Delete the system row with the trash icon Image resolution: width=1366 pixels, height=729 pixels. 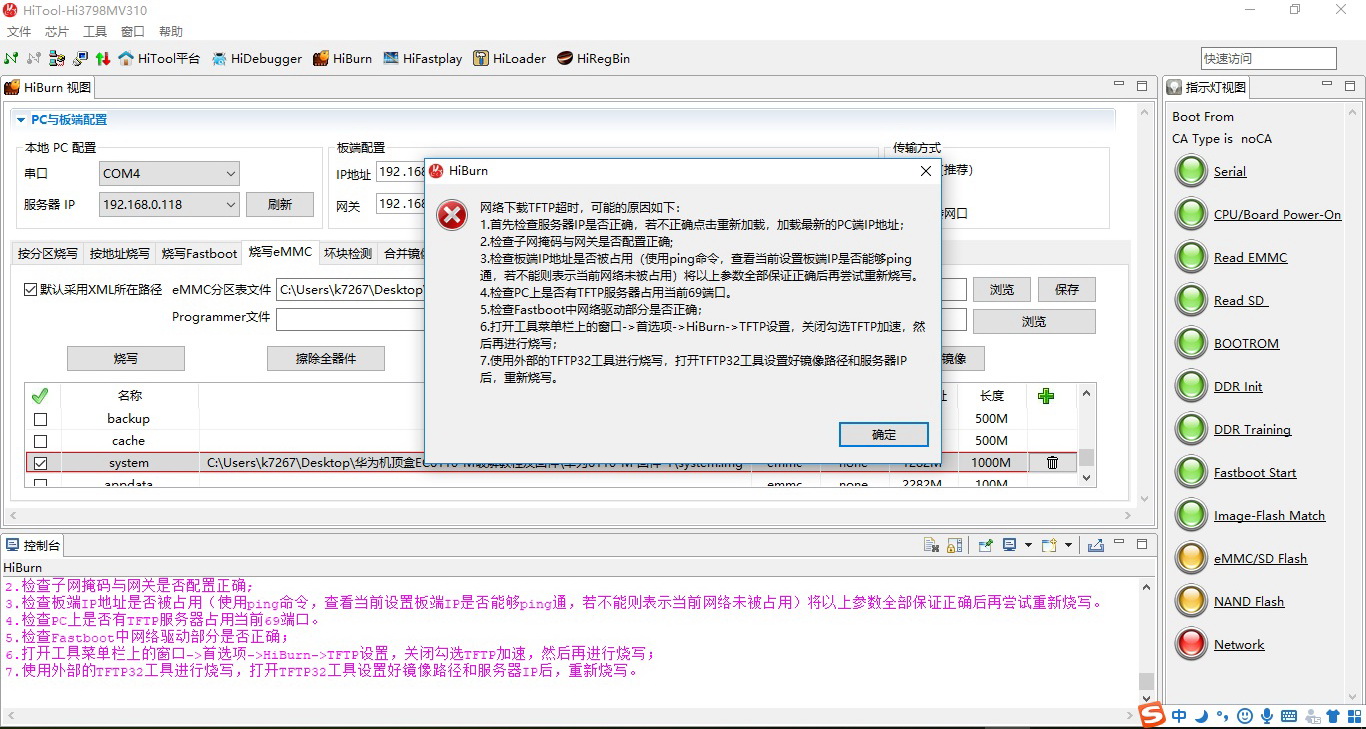tap(1052, 462)
